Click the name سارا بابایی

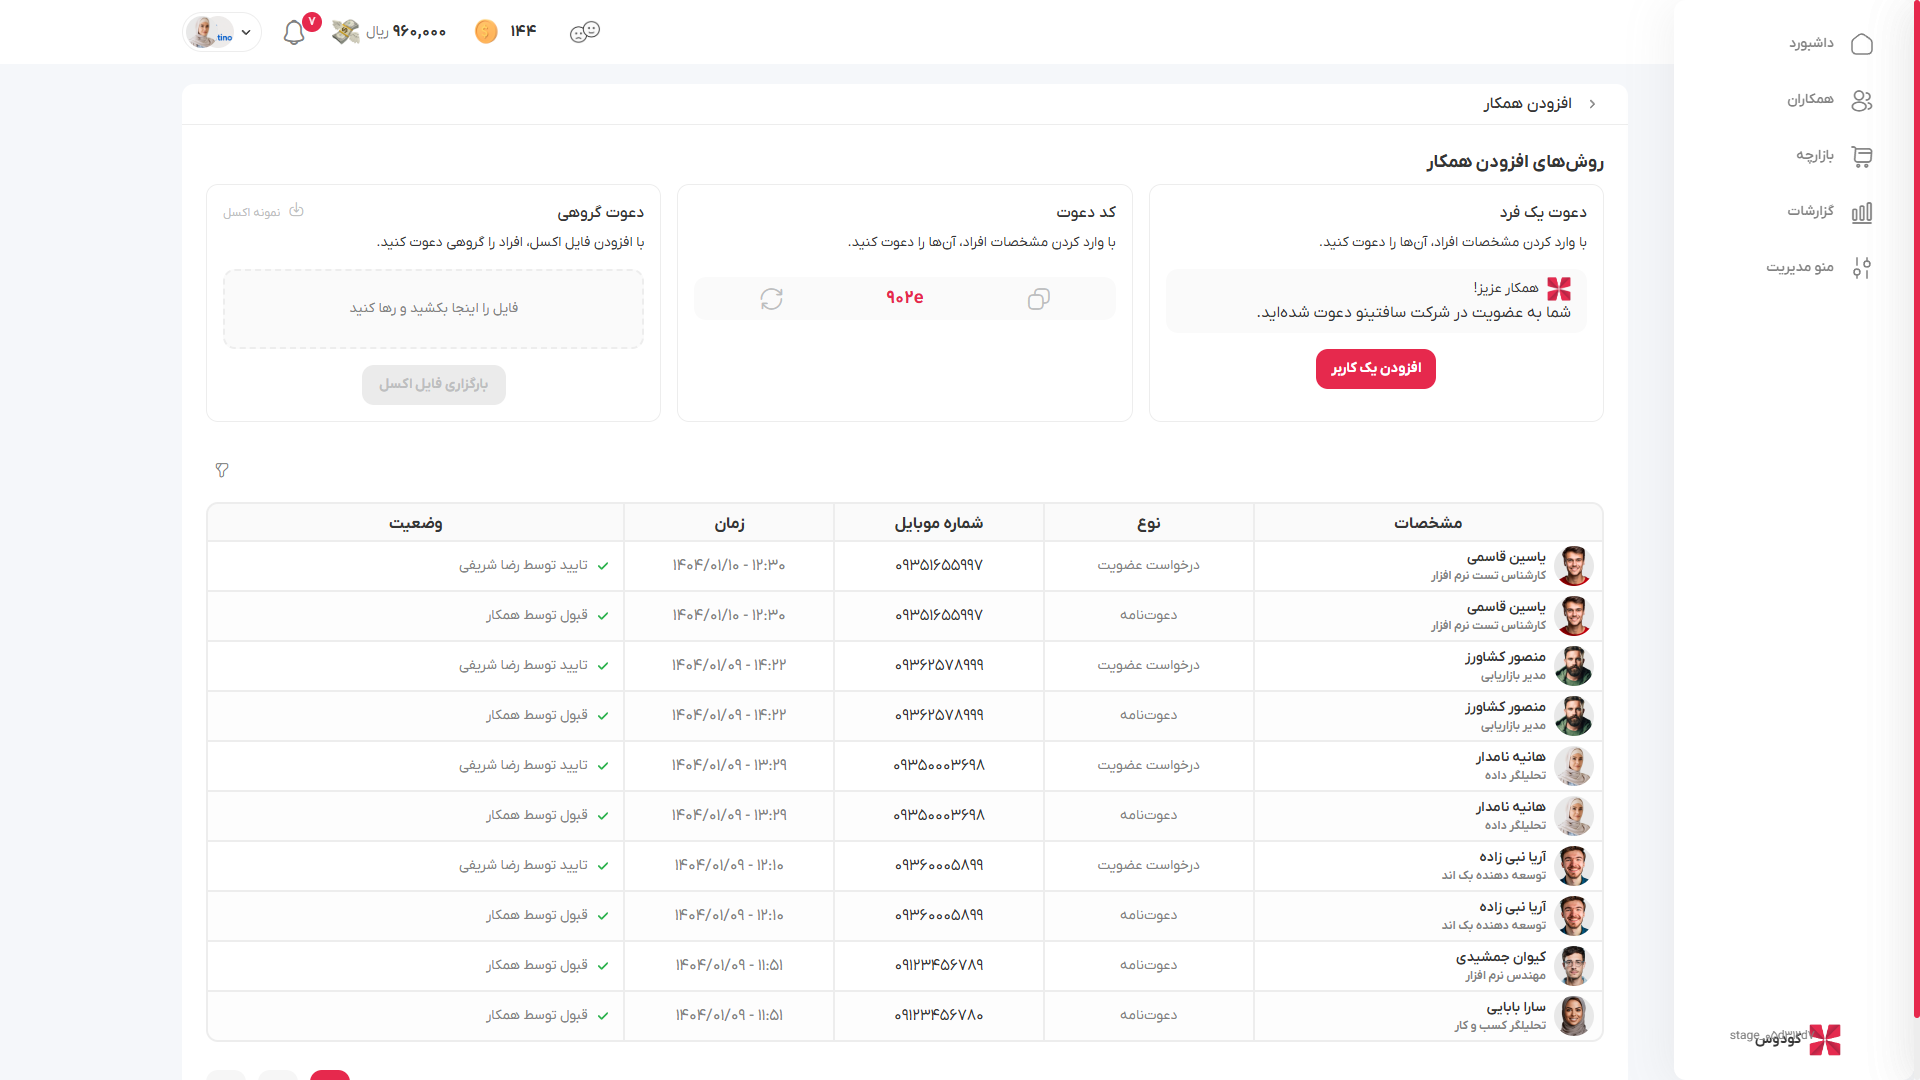tap(1516, 1007)
